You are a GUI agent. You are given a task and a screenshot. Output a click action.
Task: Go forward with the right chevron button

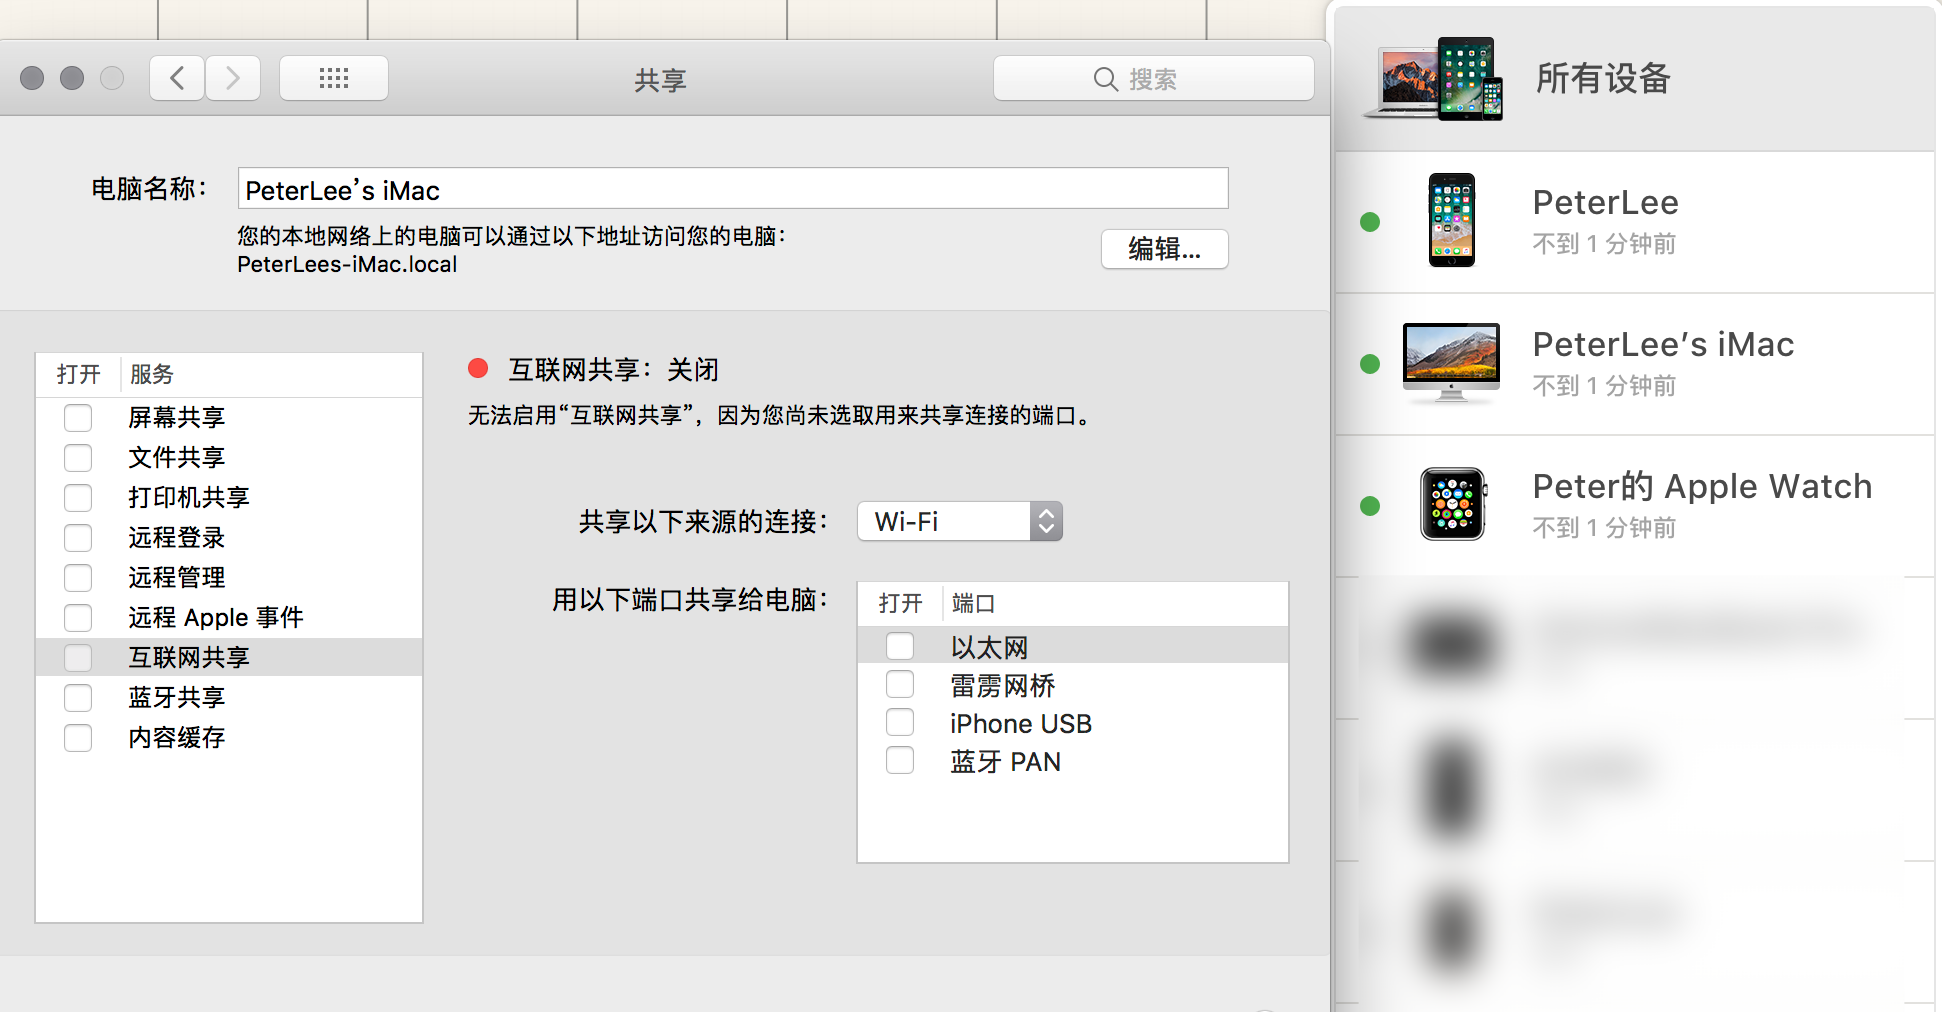pos(233,78)
